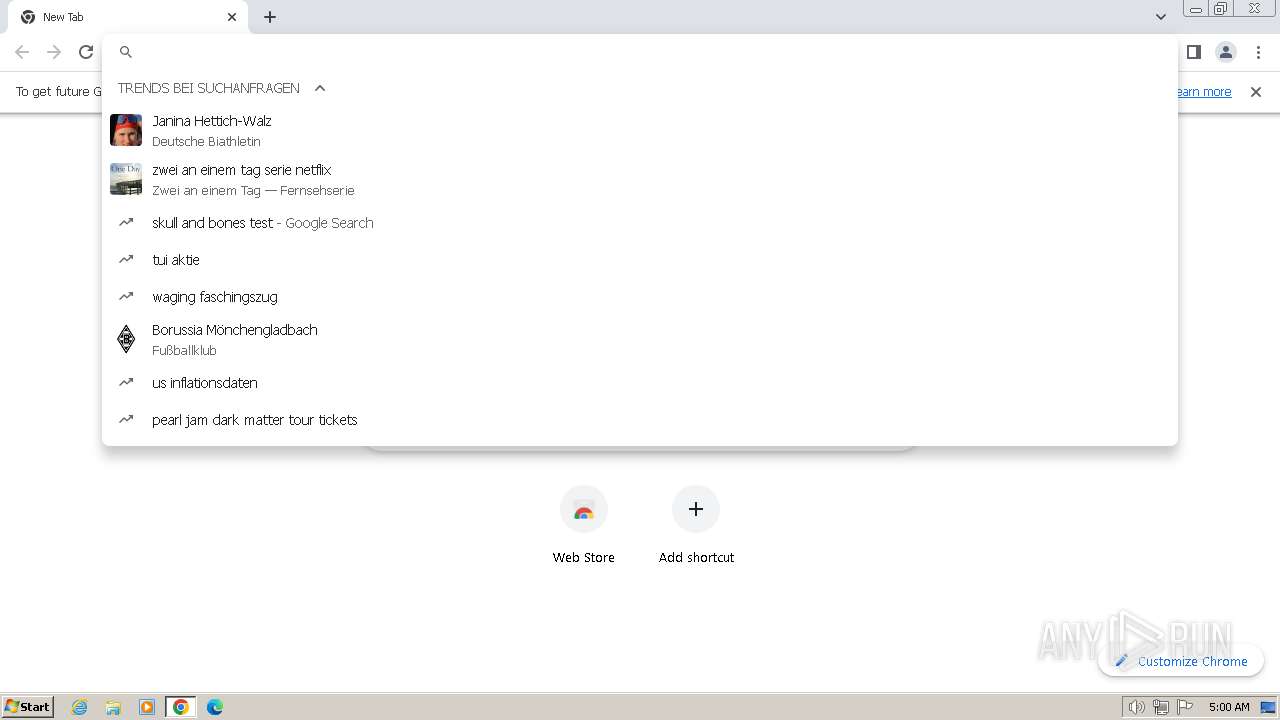This screenshot has width=1280, height=720.
Task: Reload the current page
Action: 86,52
